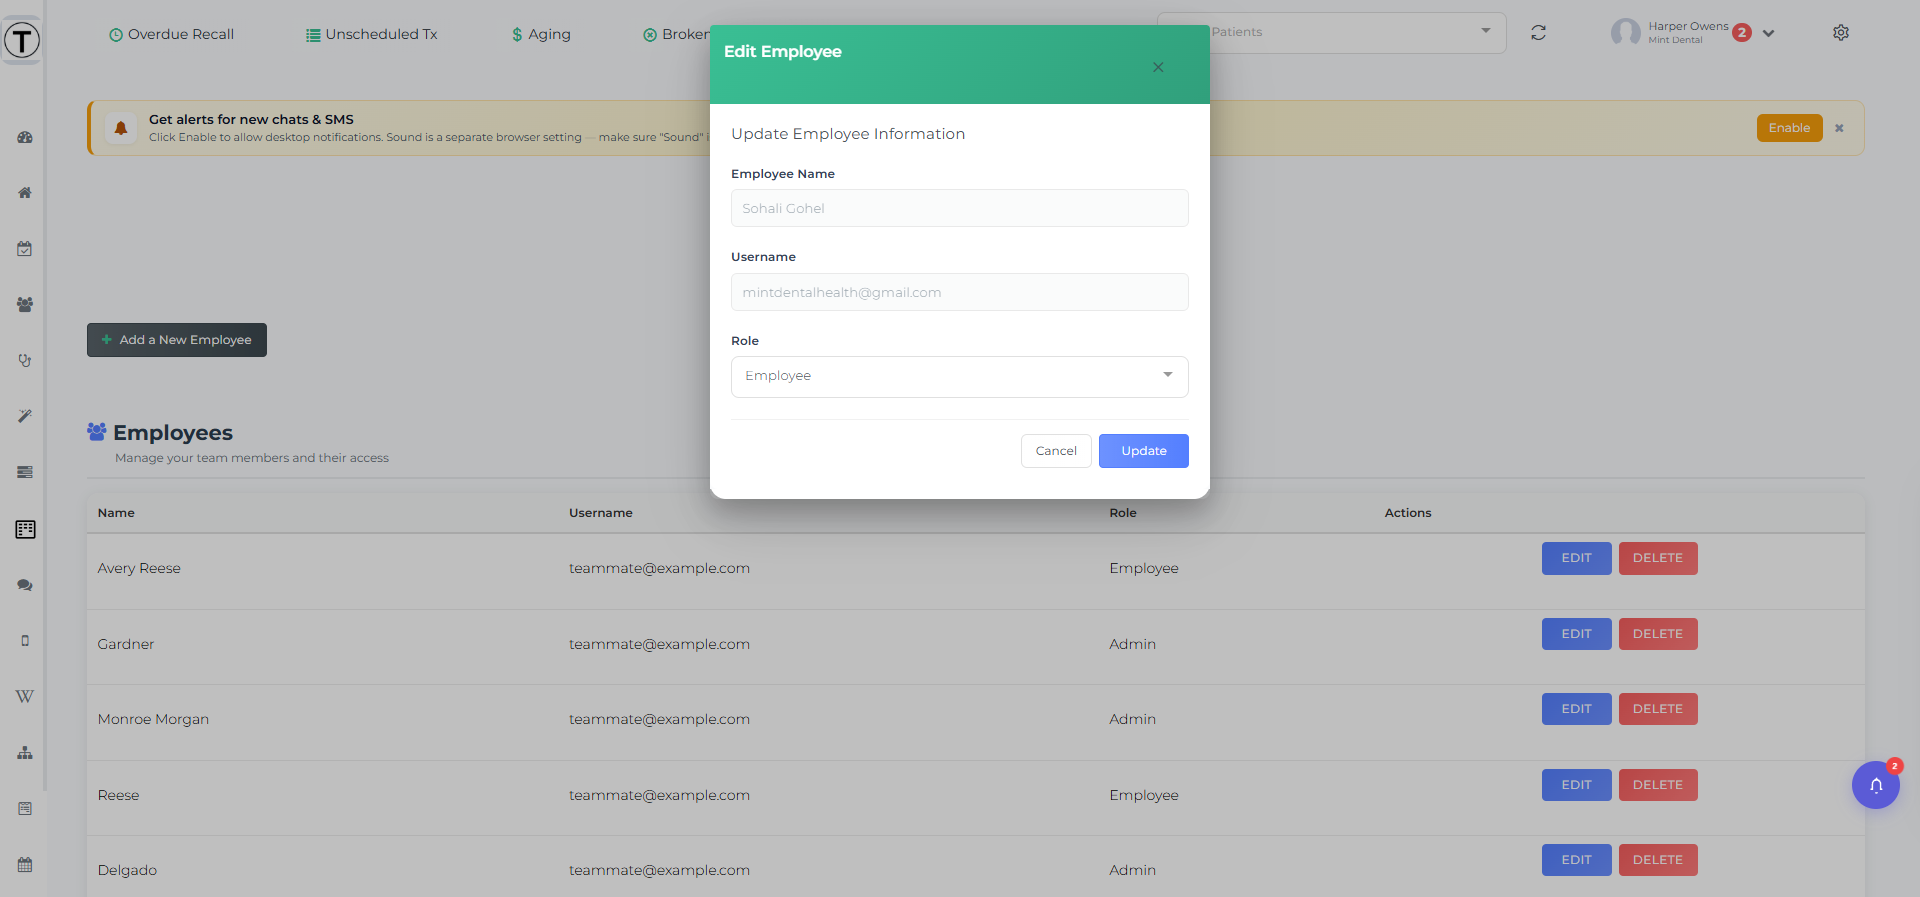Click the Employee Name input field

(x=960, y=208)
